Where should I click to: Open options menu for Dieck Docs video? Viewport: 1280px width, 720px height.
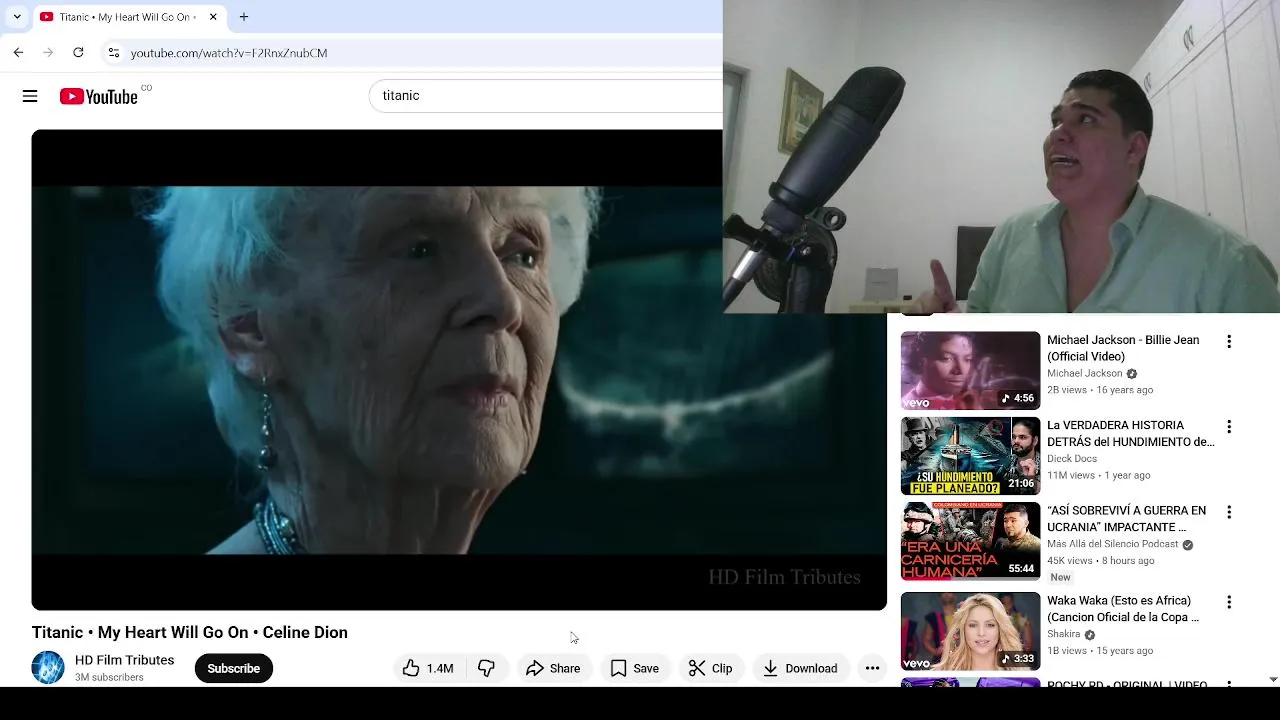pyautogui.click(x=1229, y=427)
